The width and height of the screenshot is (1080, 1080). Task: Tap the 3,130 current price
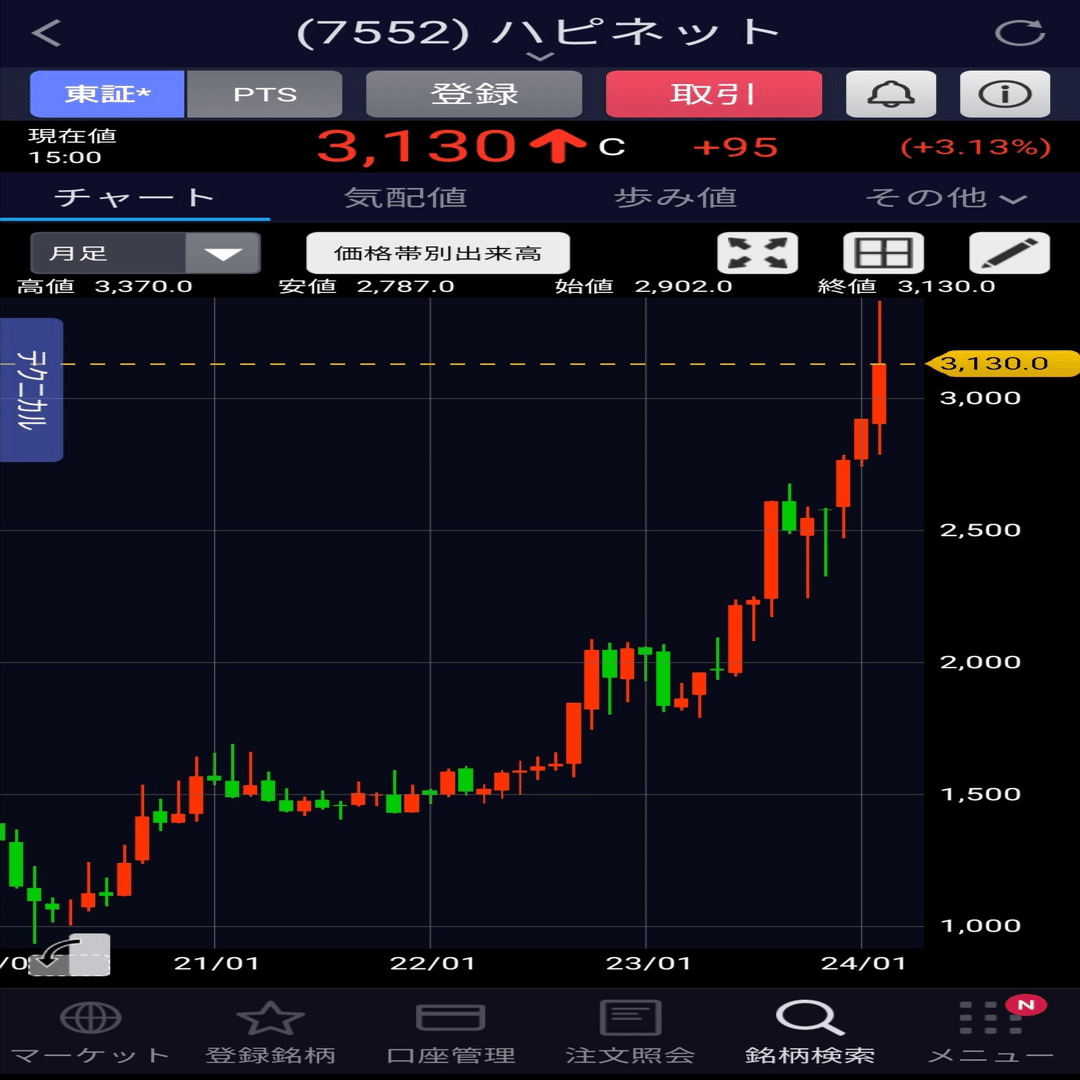point(416,147)
